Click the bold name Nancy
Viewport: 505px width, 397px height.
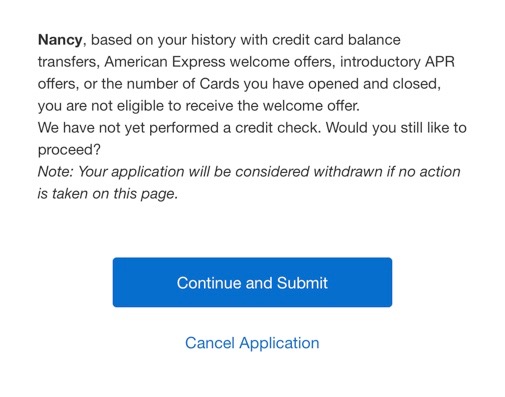60,40
